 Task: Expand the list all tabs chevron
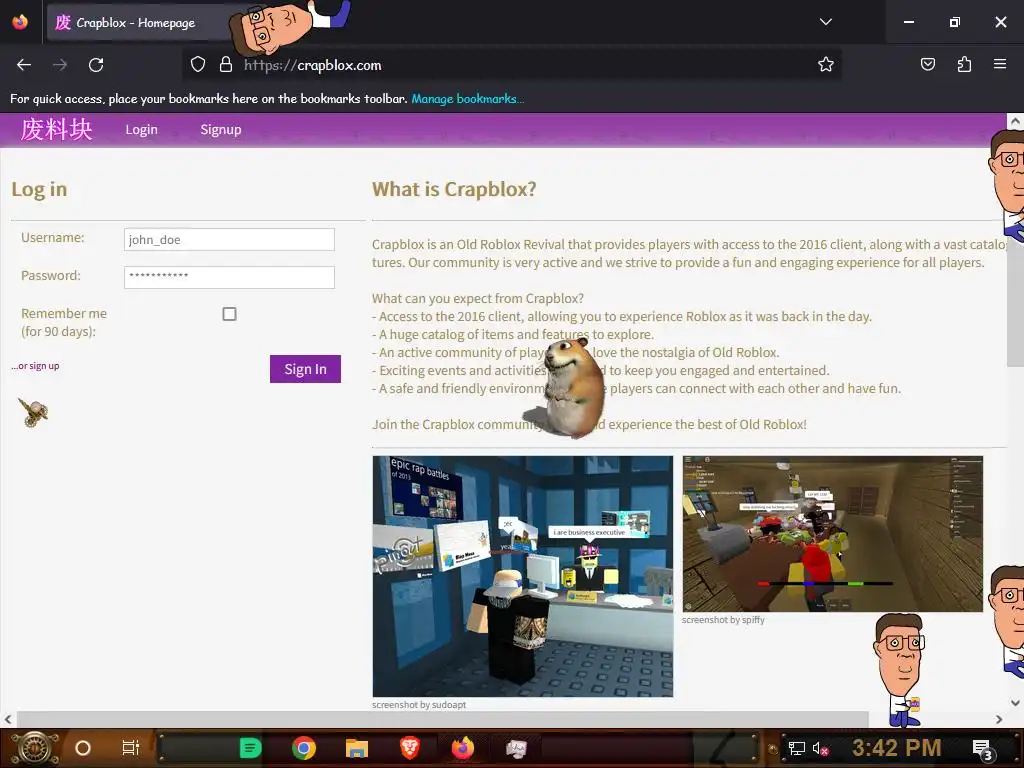click(x=825, y=22)
